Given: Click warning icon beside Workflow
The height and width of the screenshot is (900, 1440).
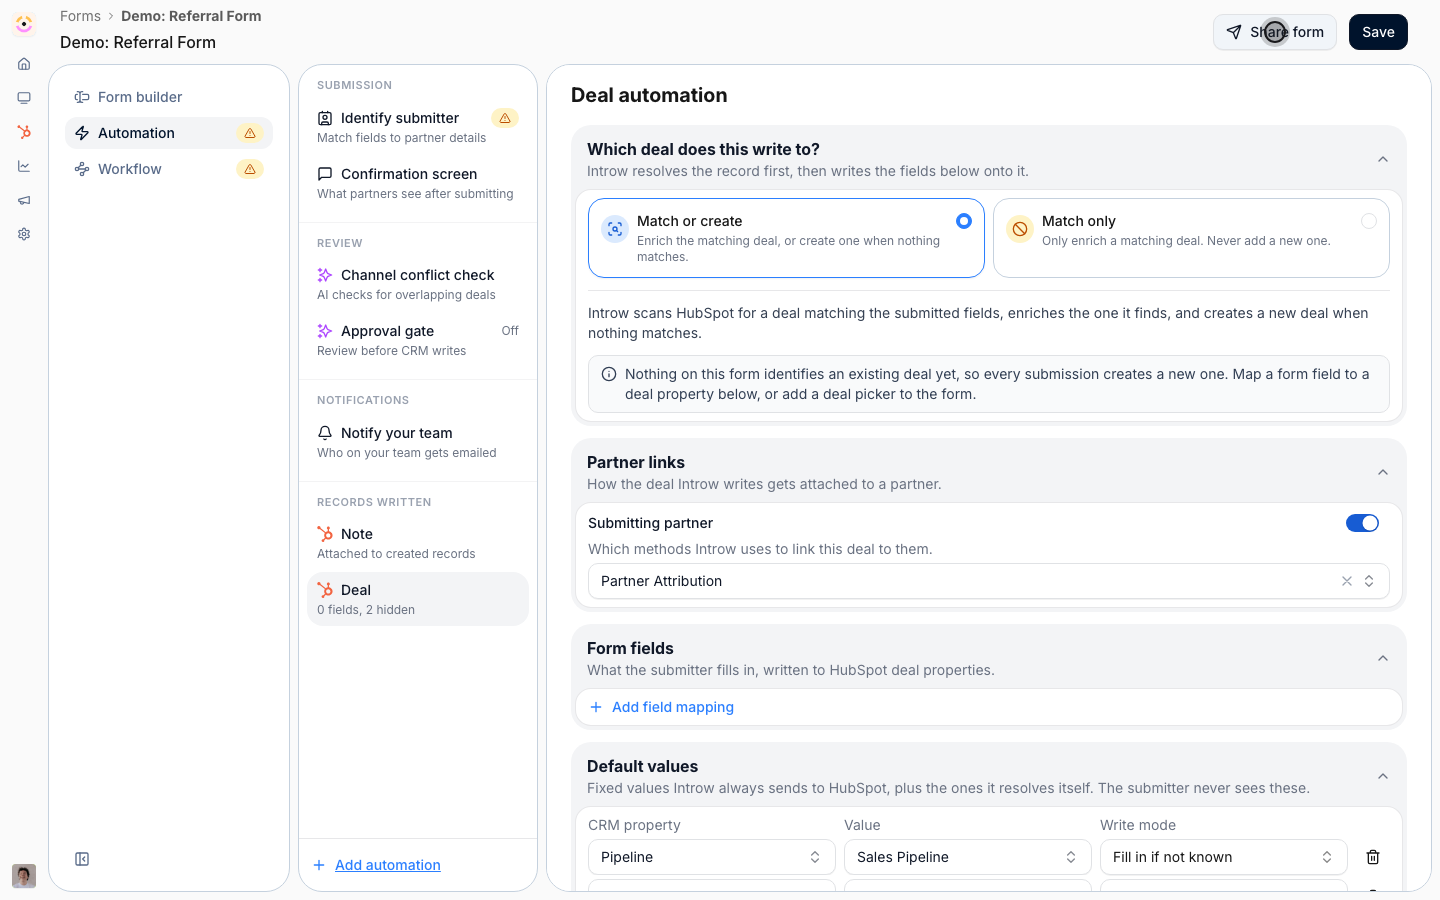Looking at the screenshot, I should click(x=250, y=169).
